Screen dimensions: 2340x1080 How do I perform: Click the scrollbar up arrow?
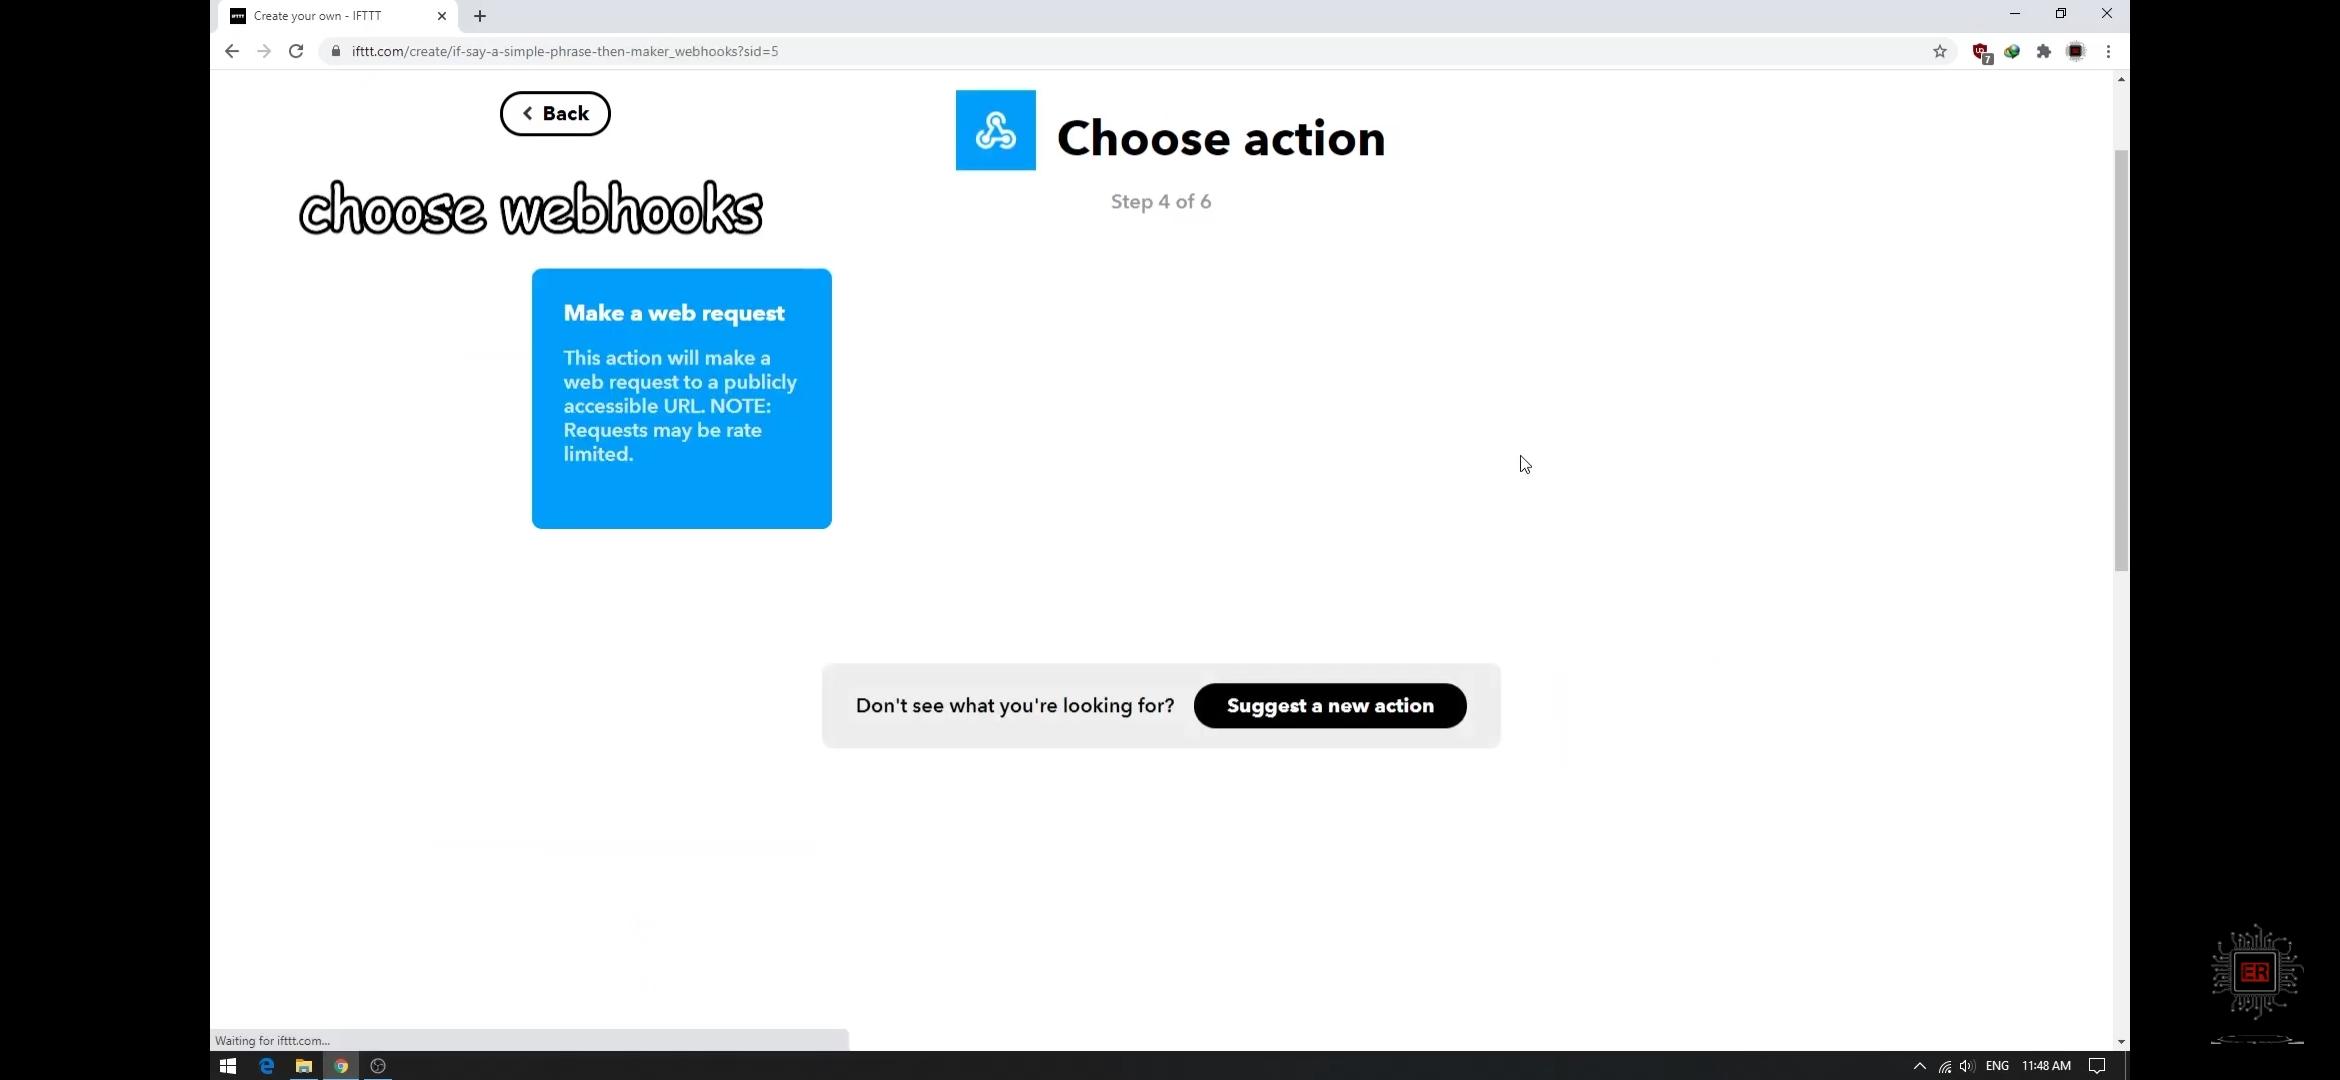[x=2121, y=79]
